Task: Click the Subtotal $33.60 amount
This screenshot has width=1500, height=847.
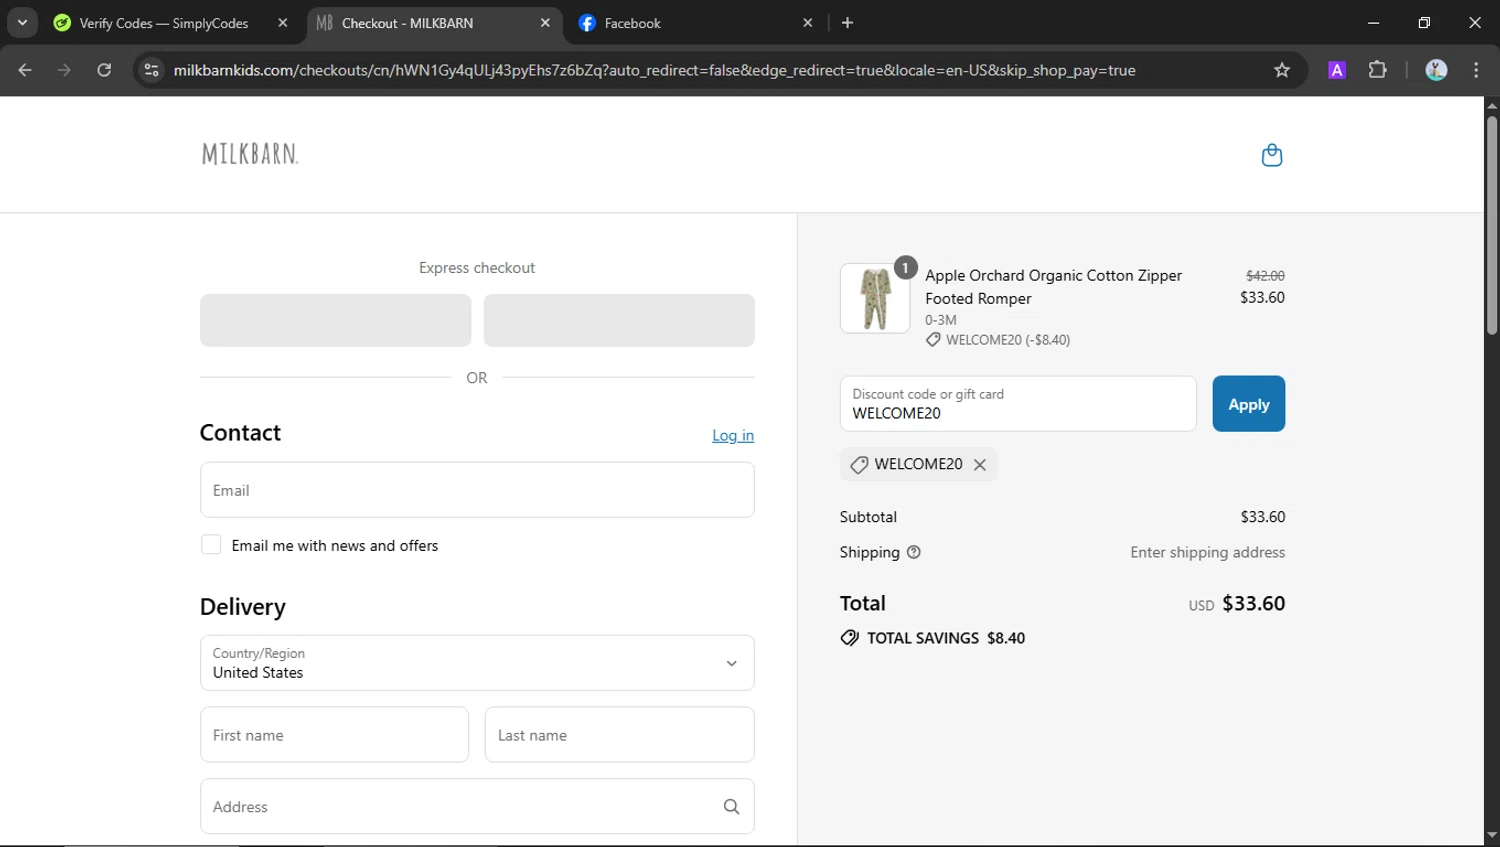Action: click(1263, 517)
